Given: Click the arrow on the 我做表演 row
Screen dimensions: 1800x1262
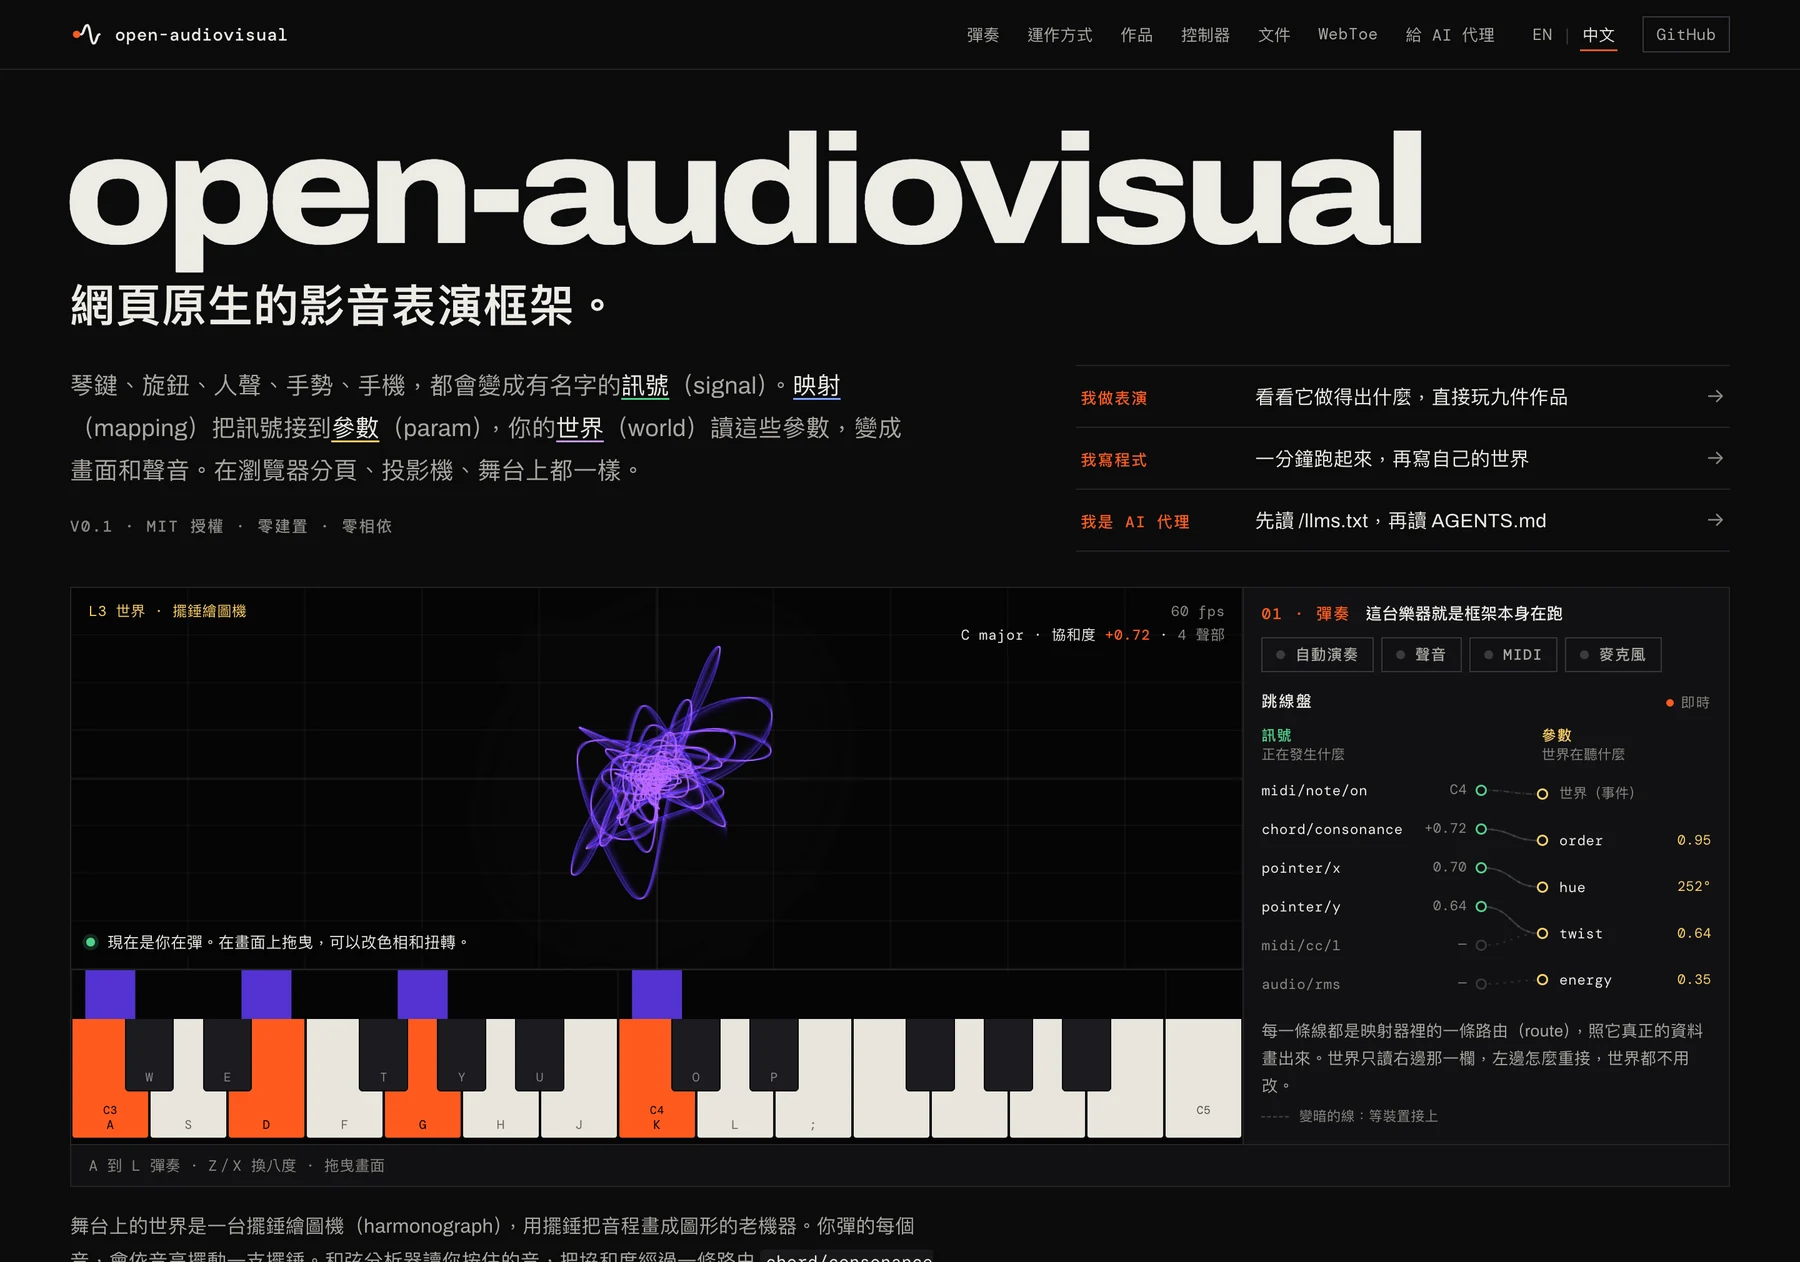Looking at the screenshot, I should click(1715, 397).
